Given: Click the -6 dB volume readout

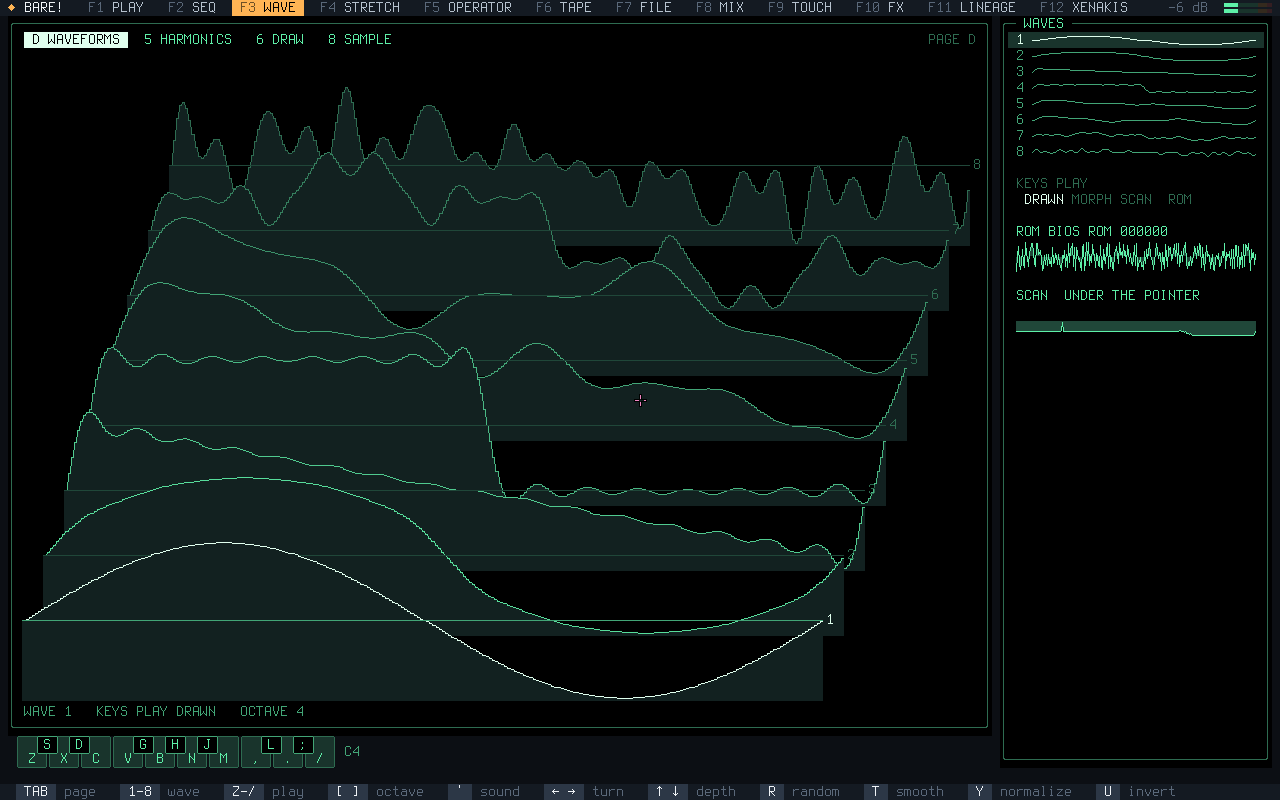Looking at the screenshot, I should pyautogui.click(x=1188, y=7).
